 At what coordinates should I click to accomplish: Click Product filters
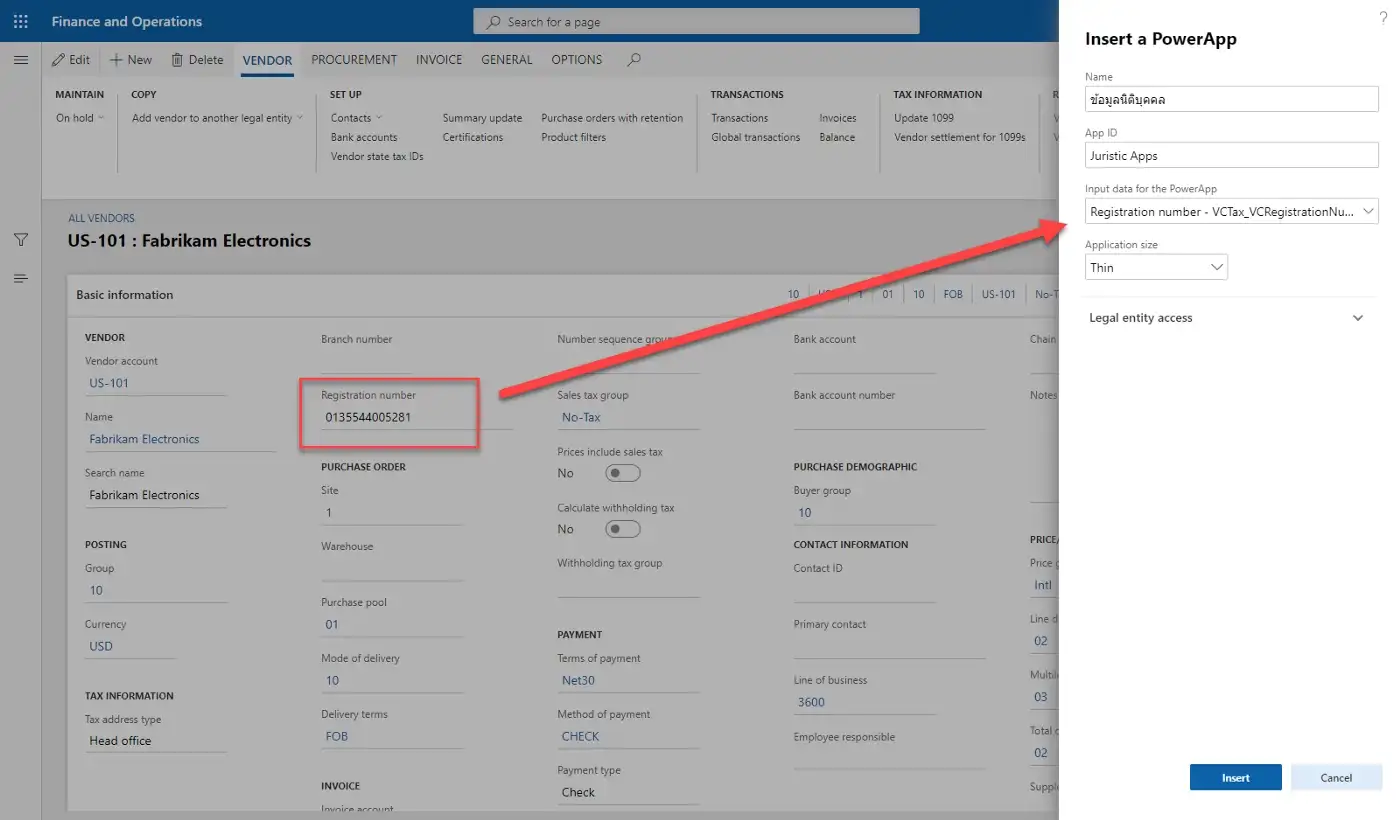(574, 137)
